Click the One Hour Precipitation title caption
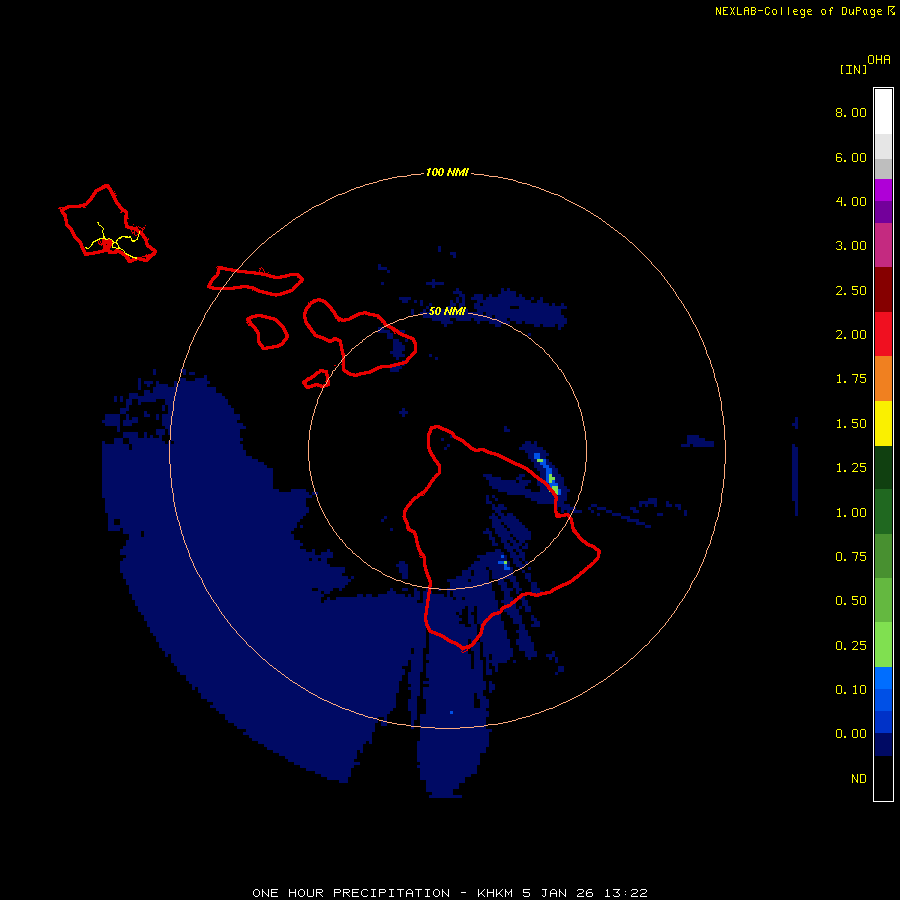Viewport: 900px width, 900px height. [449, 893]
